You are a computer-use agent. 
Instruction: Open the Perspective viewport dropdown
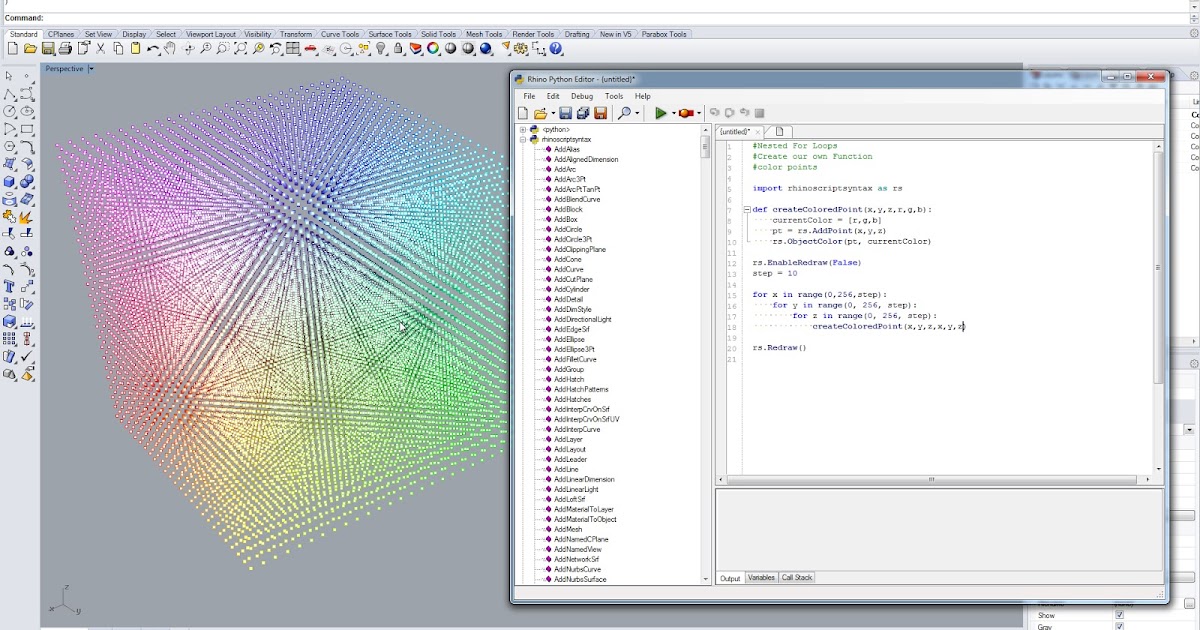[x=93, y=68]
